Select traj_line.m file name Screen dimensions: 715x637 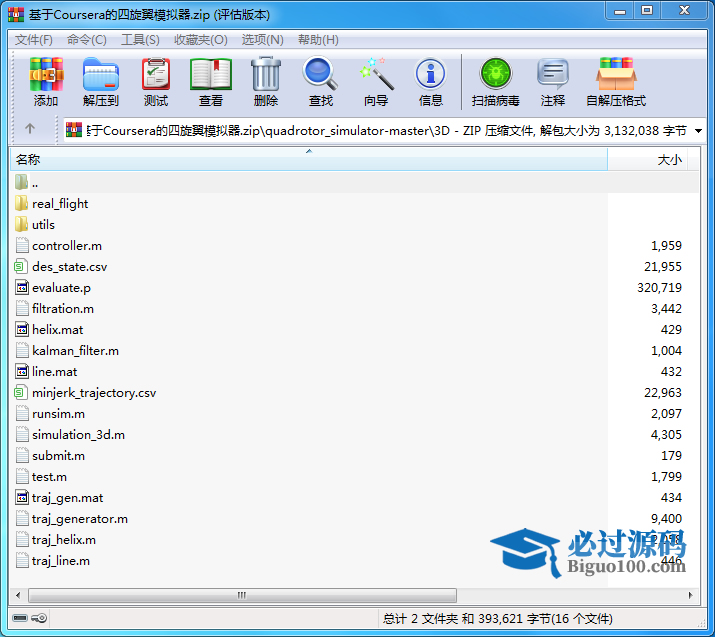pos(61,560)
